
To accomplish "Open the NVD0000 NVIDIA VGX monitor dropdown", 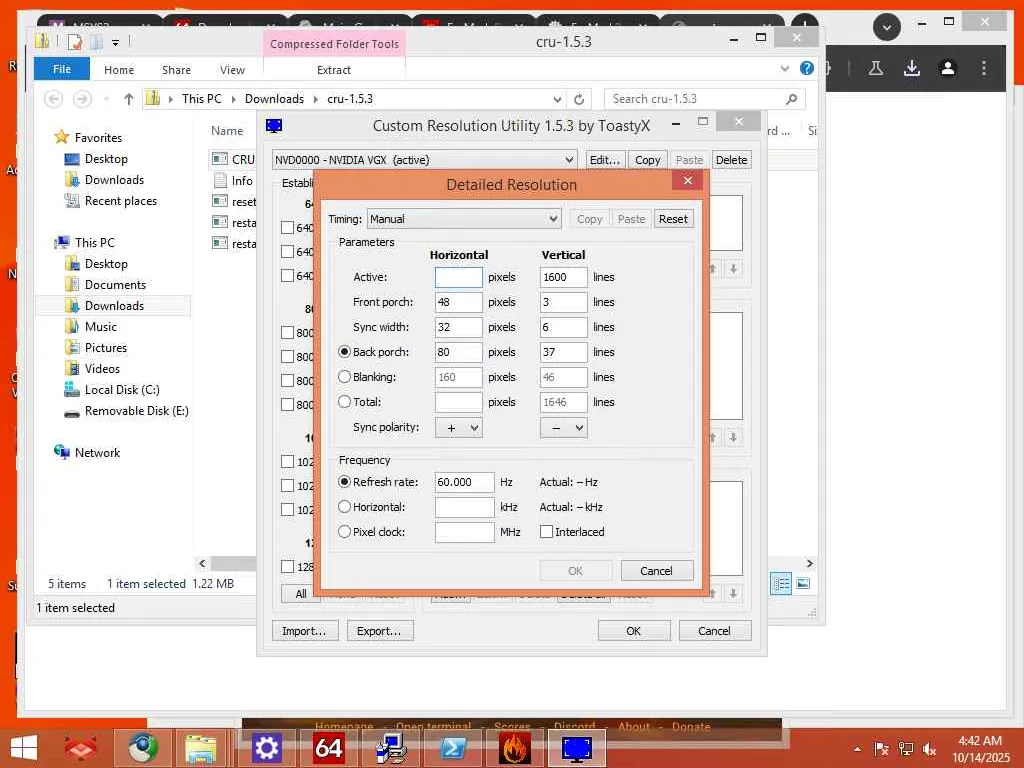I will pyautogui.click(x=424, y=160).
